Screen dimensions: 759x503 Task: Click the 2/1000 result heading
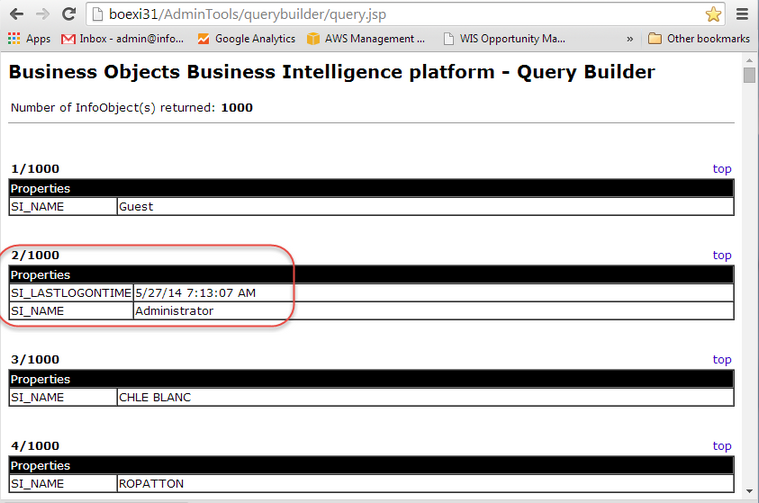pyautogui.click(x=35, y=255)
